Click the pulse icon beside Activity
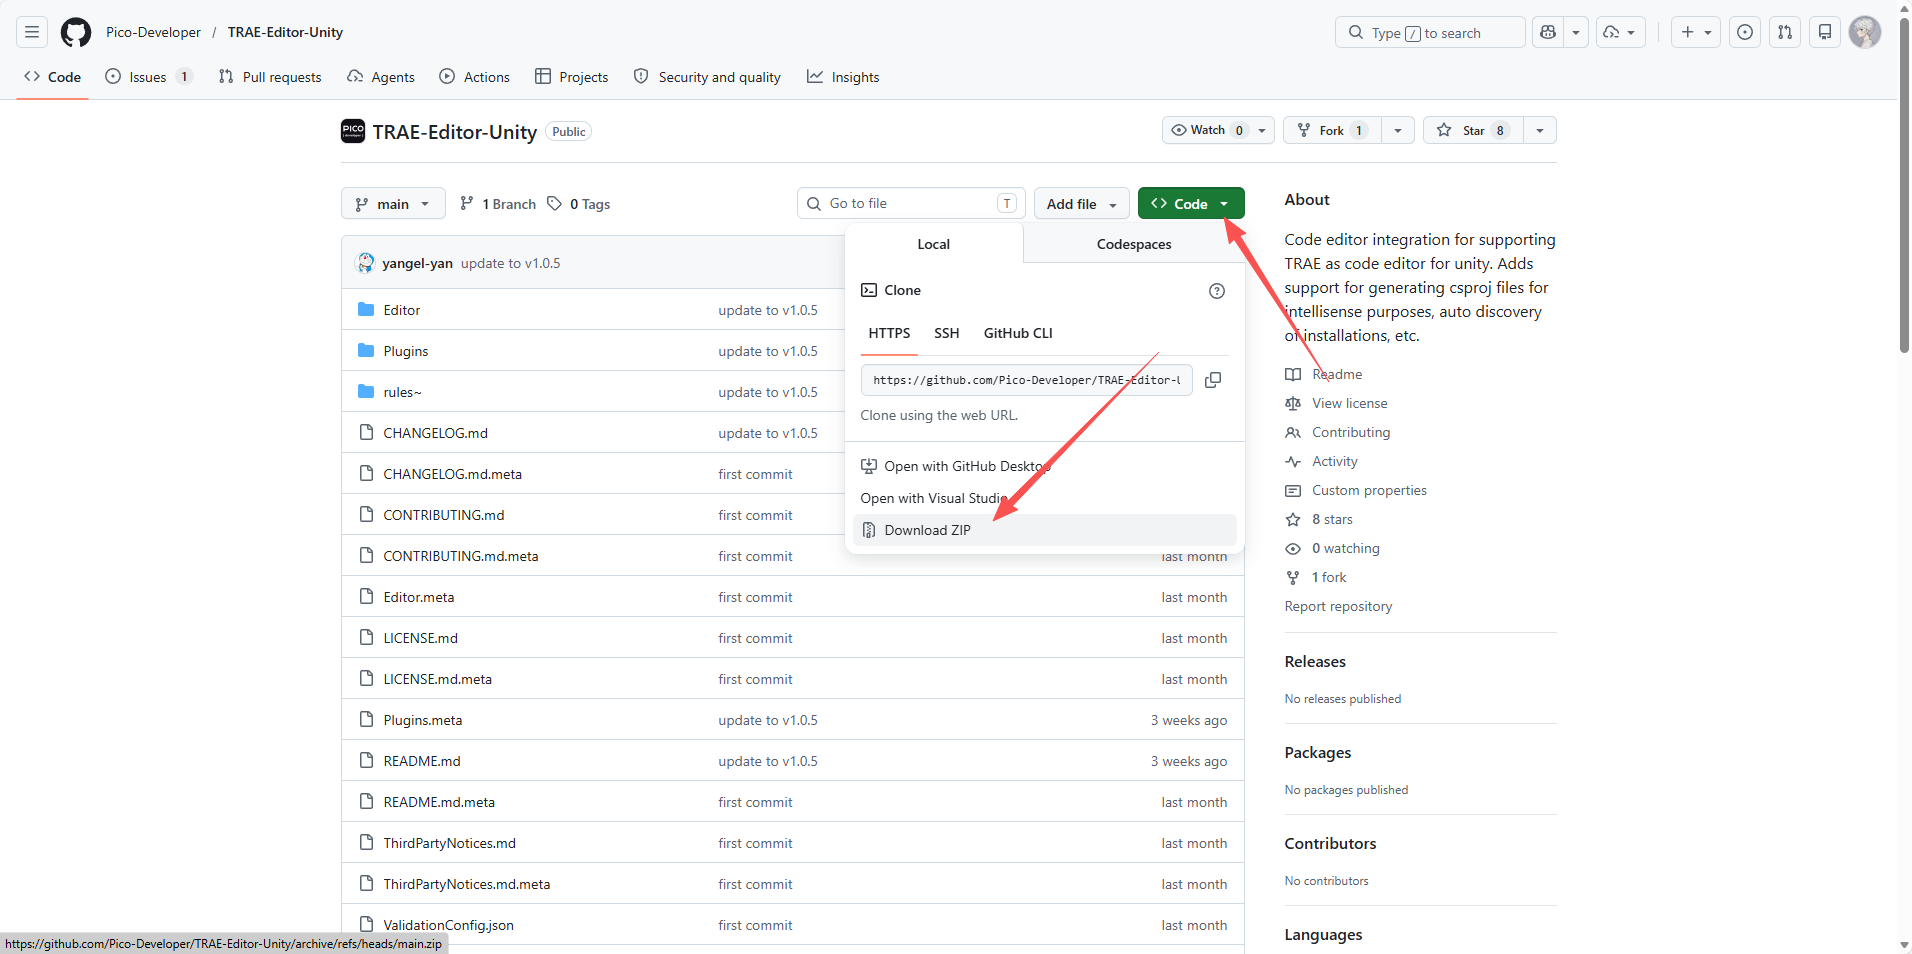This screenshot has height=954, width=1912. [1293, 461]
